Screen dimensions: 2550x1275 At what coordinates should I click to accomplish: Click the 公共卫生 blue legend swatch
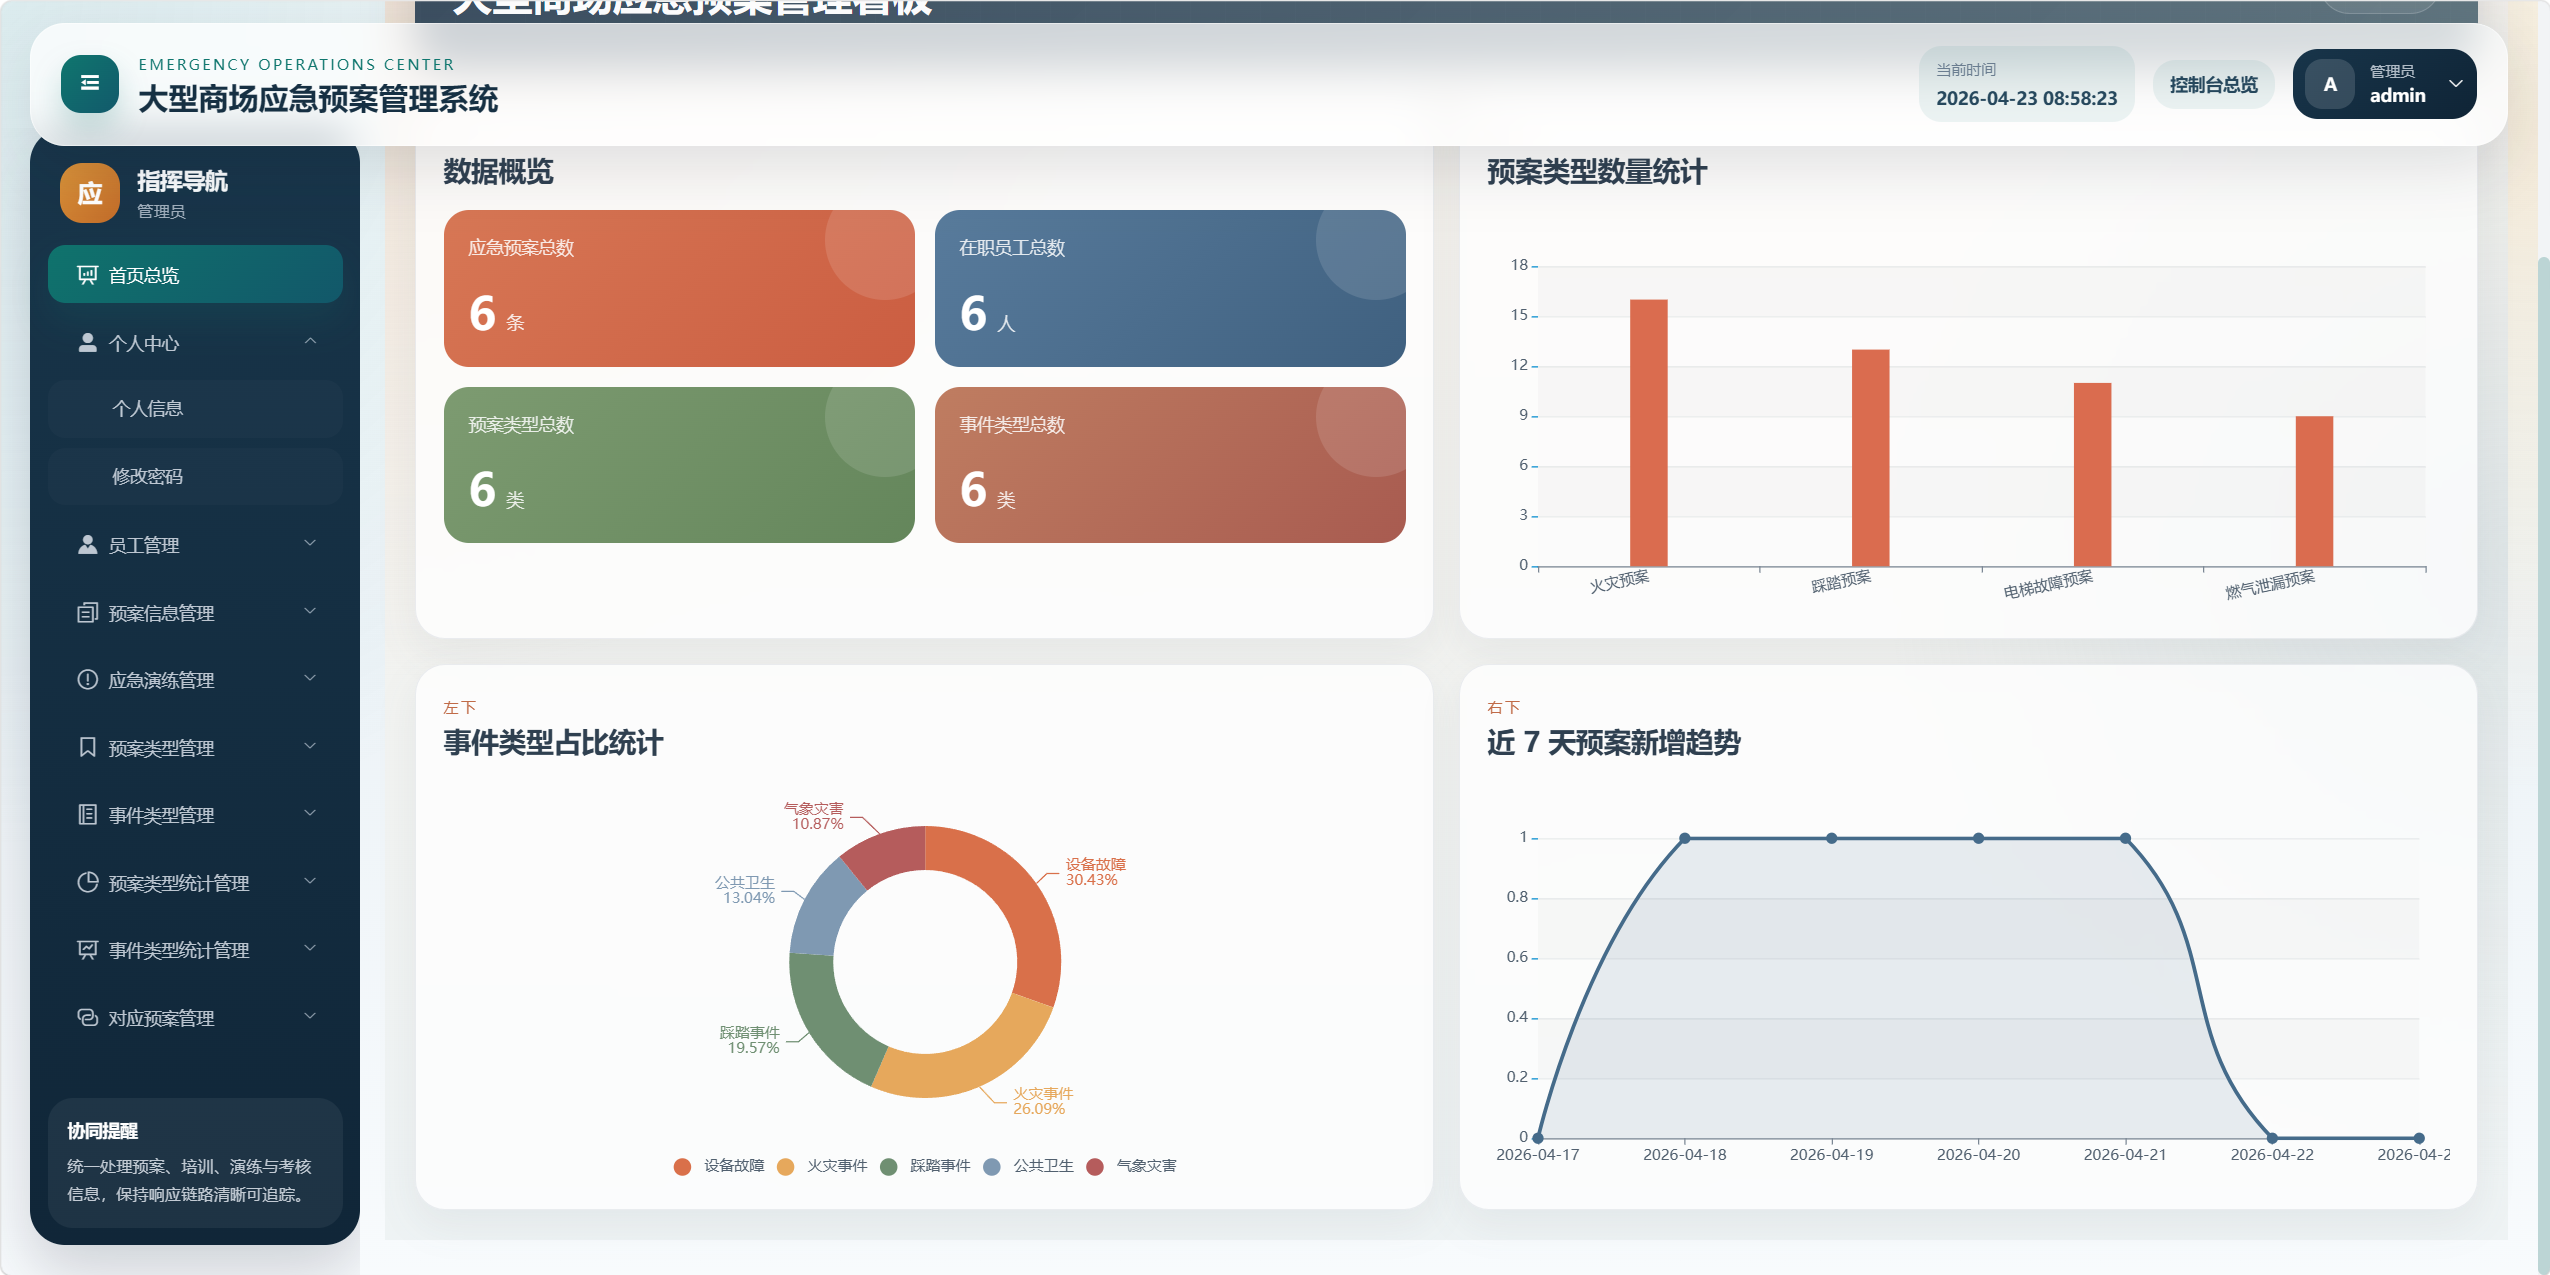coord(992,1166)
